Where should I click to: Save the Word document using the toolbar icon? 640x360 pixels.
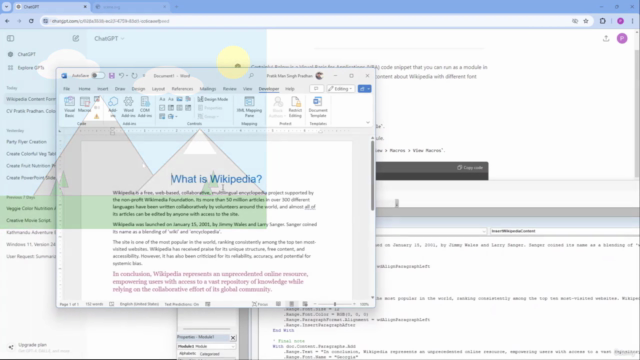111,76
